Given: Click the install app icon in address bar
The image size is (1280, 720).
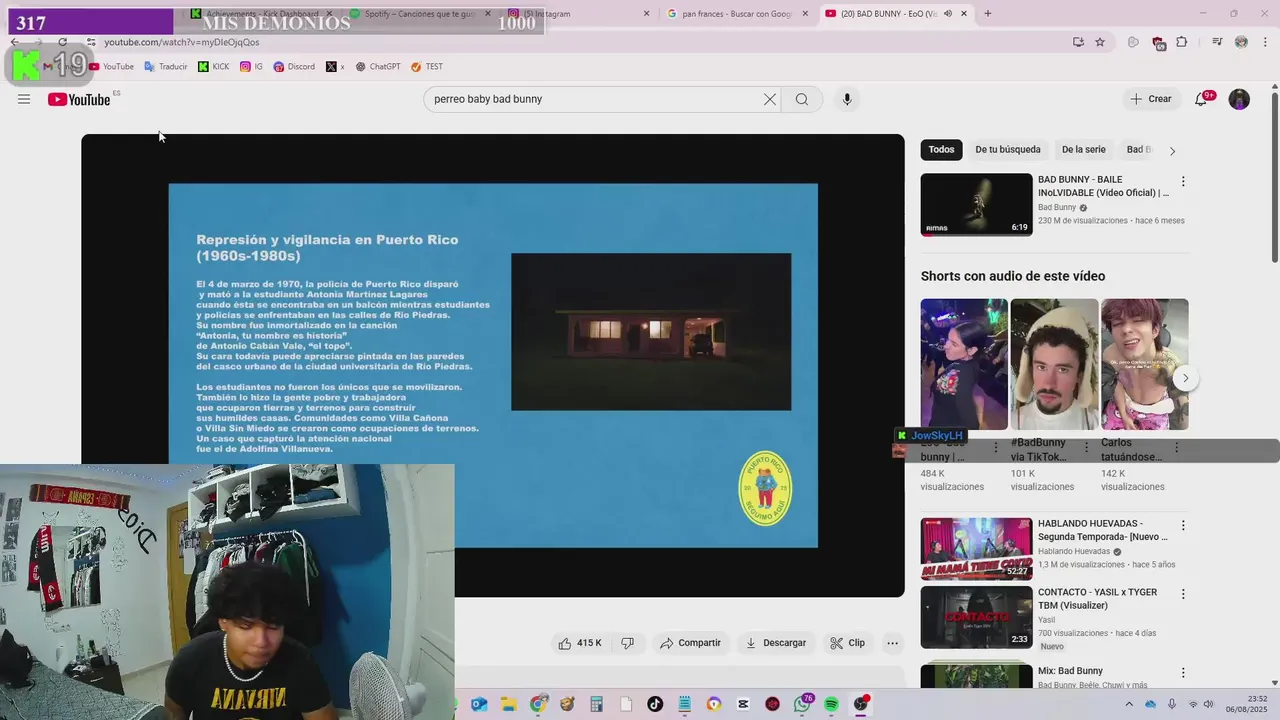Looking at the screenshot, I should point(1078,42).
